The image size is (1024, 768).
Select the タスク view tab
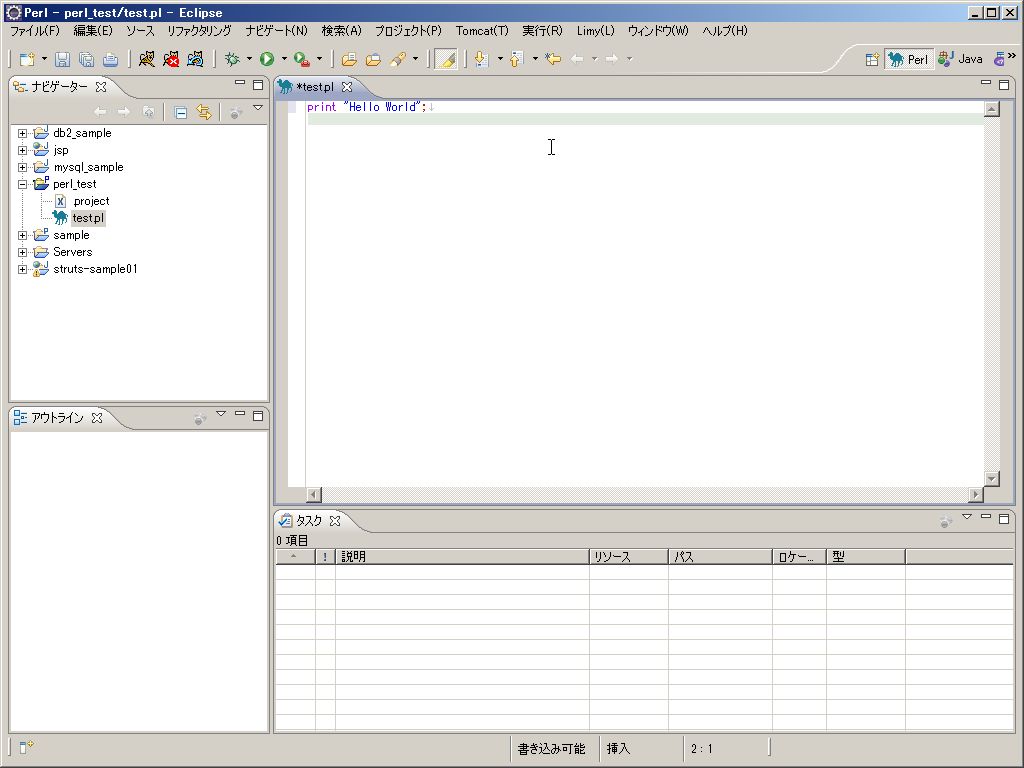(x=309, y=520)
